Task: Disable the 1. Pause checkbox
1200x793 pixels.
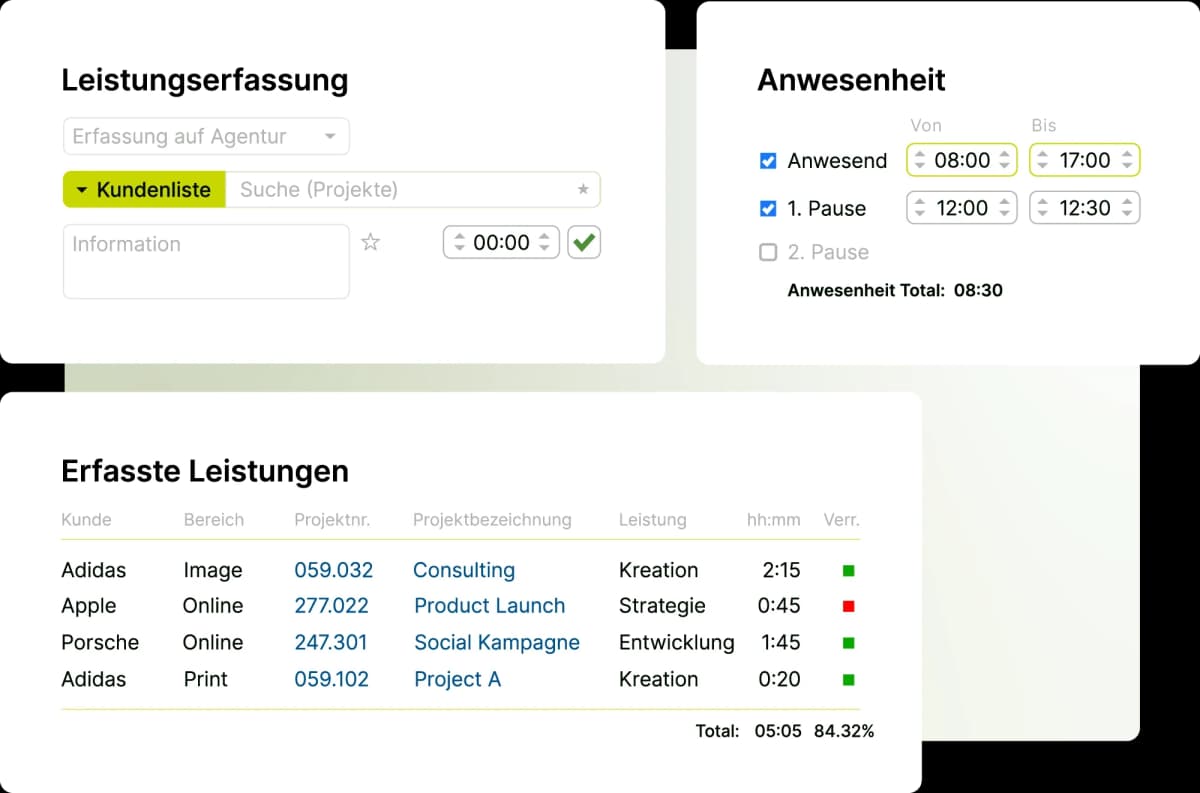Action: point(768,208)
